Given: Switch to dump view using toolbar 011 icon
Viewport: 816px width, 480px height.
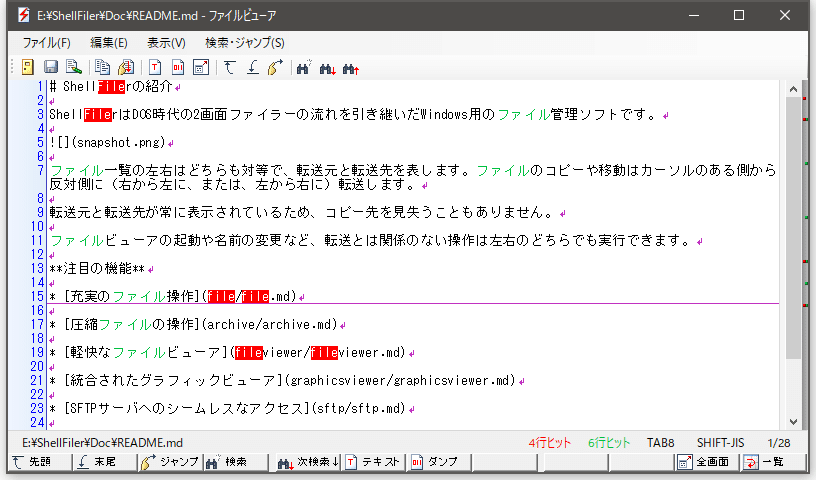Looking at the screenshot, I should click(x=178, y=67).
